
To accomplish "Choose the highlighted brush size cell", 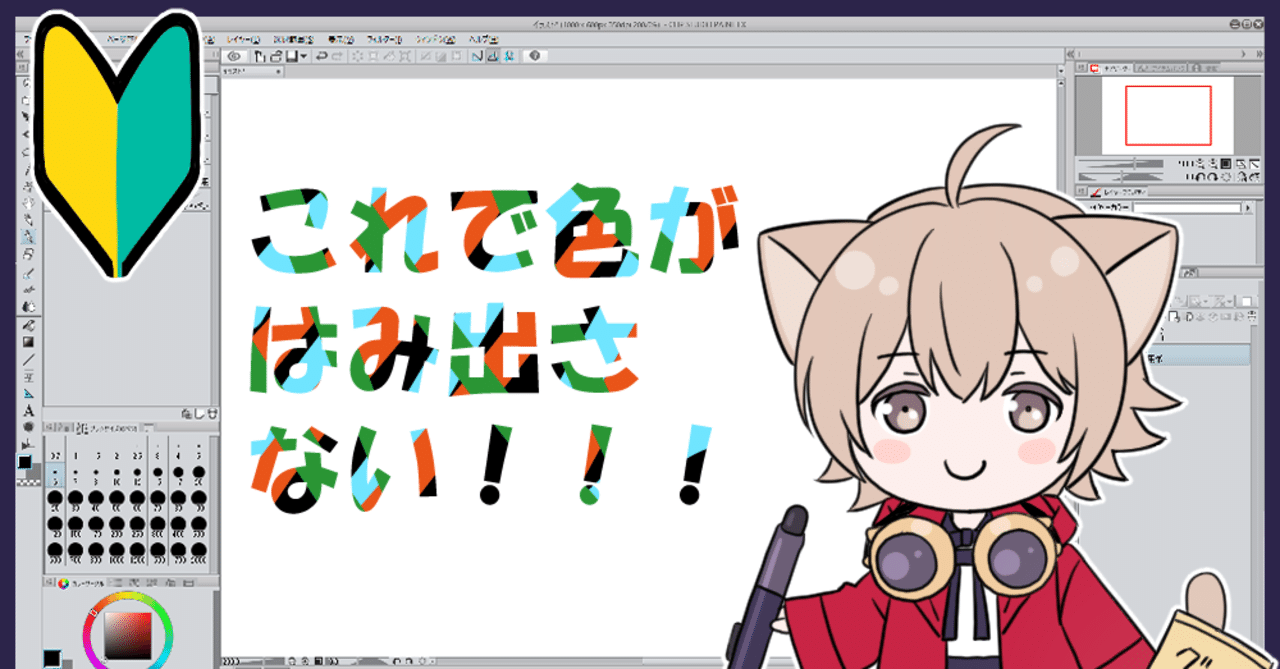I will 55,475.
